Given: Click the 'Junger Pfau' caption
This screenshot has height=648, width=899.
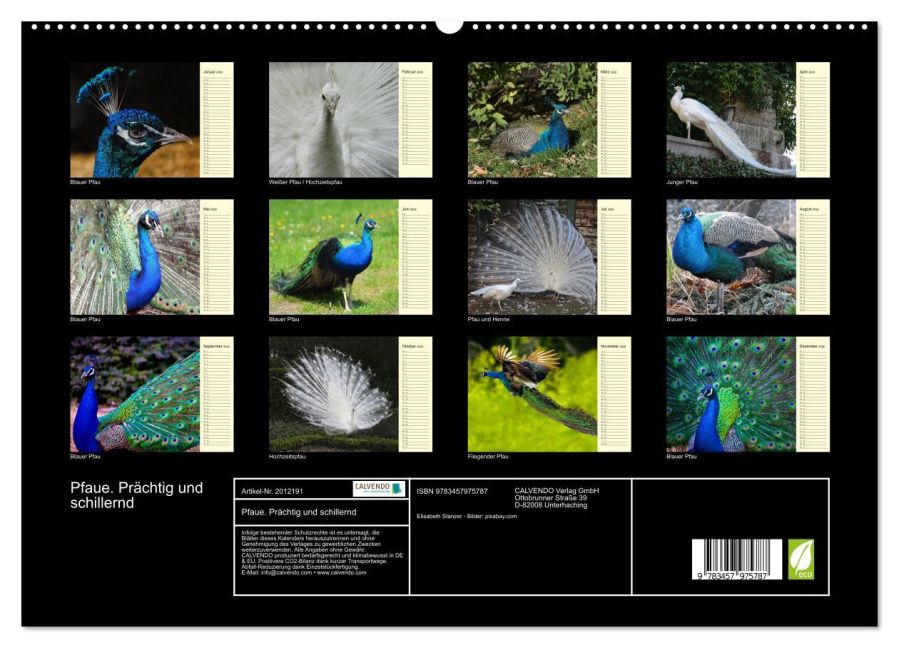Looking at the screenshot, I should 682,182.
